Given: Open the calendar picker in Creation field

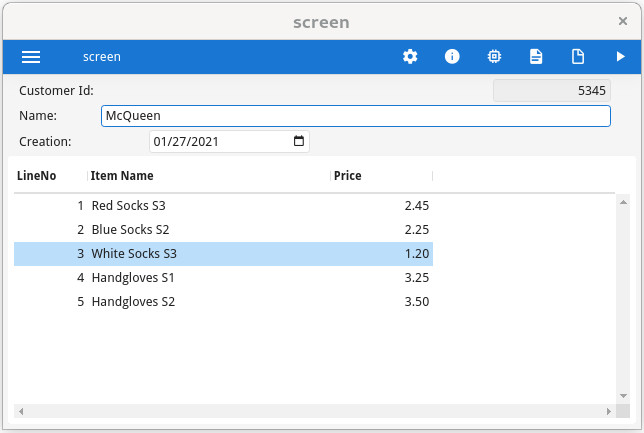Looking at the screenshot, I should pos(299,141).
